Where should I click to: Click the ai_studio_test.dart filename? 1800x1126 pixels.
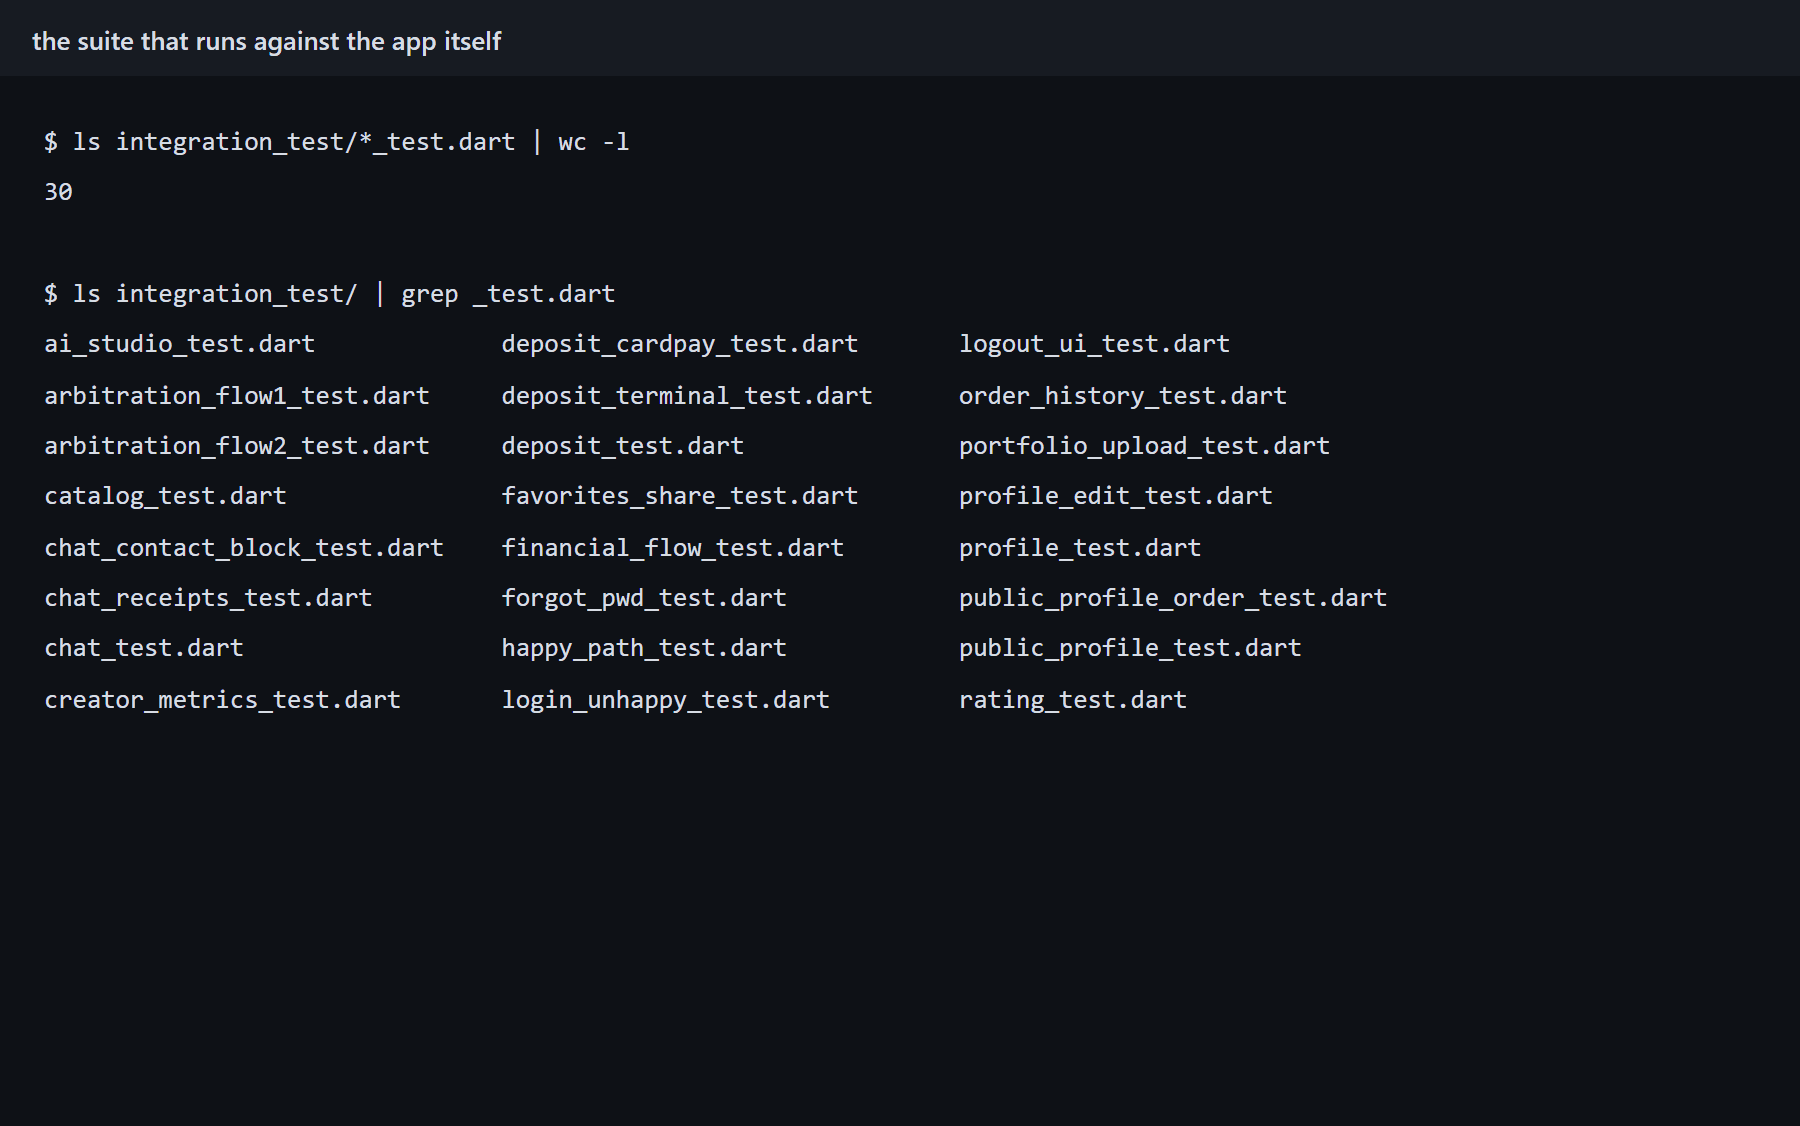180,344
